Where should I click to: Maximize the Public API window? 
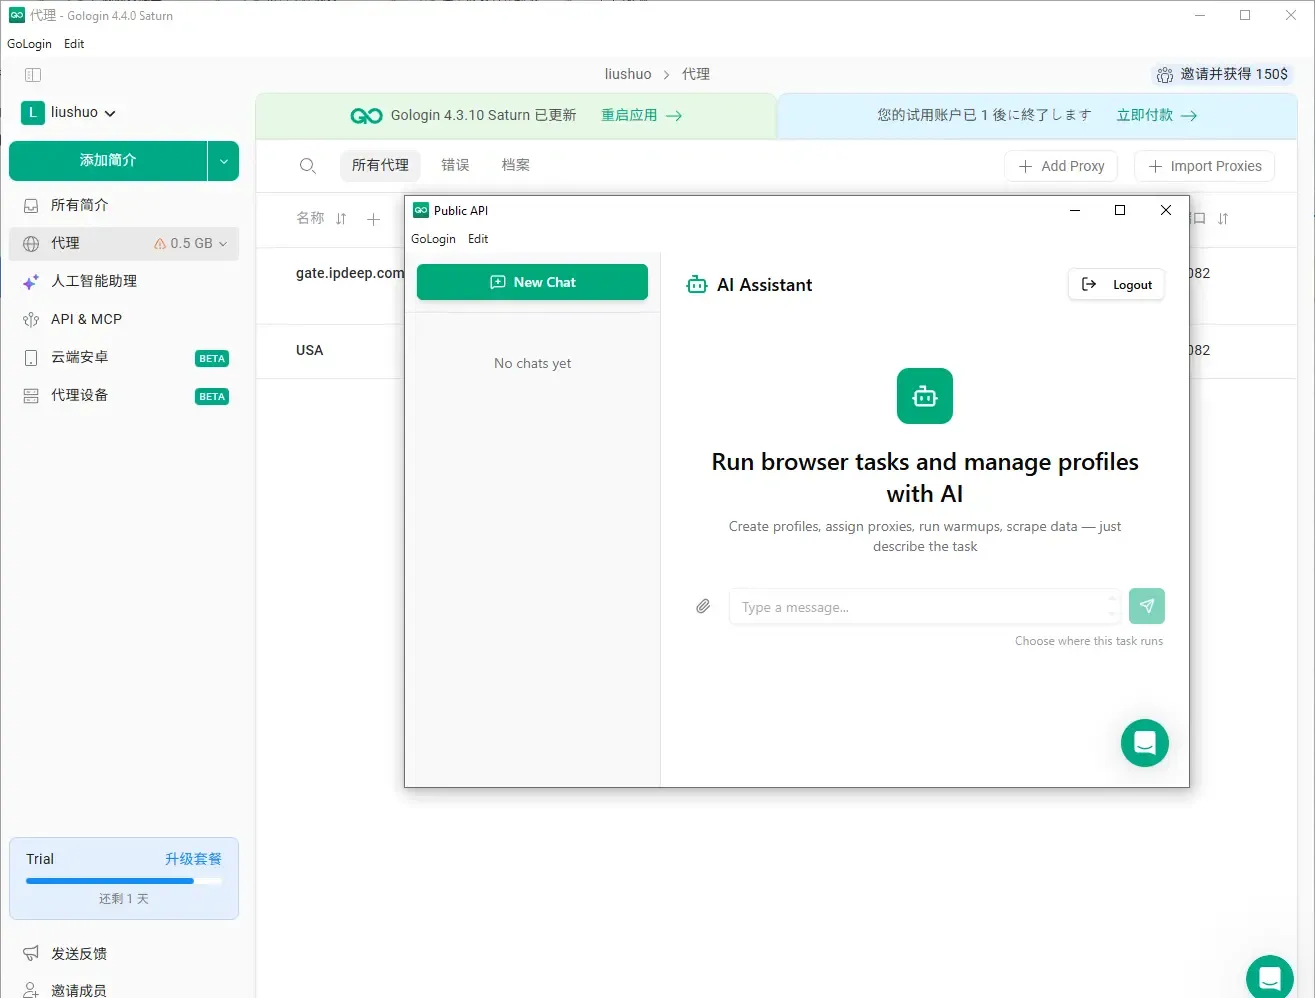pos(1120,210)
